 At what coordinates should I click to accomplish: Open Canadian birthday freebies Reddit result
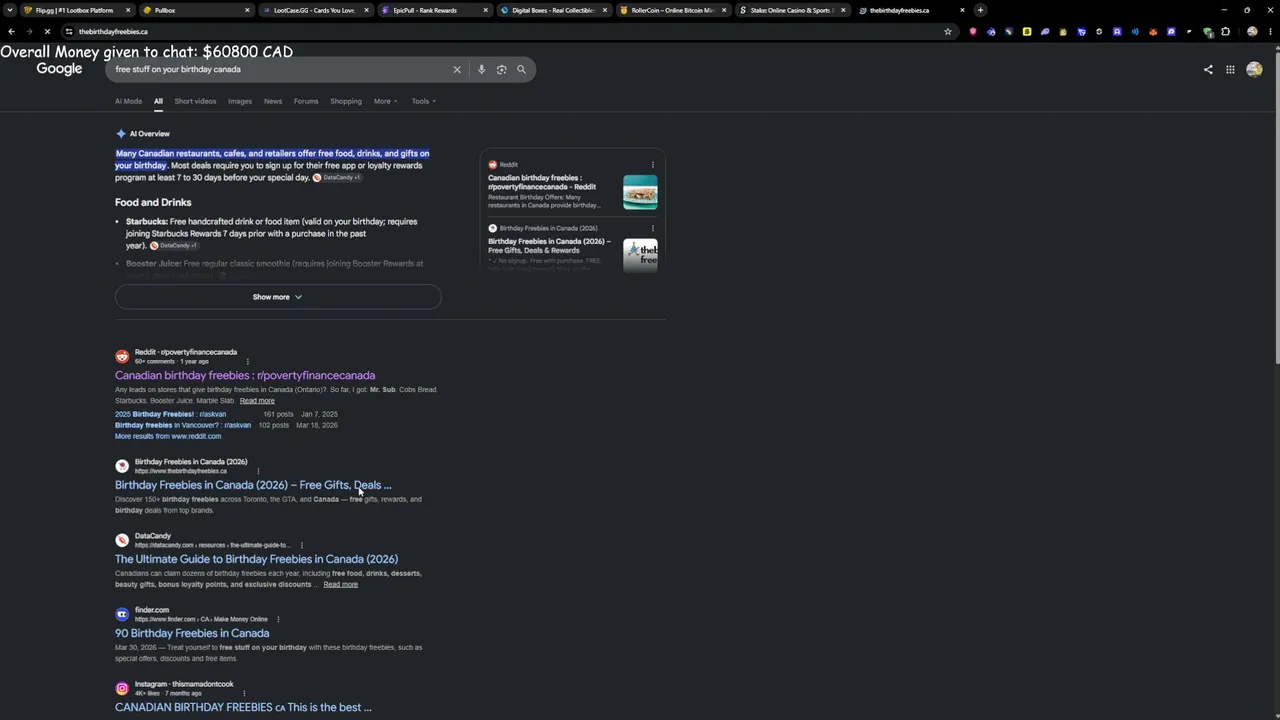(245, 376)
